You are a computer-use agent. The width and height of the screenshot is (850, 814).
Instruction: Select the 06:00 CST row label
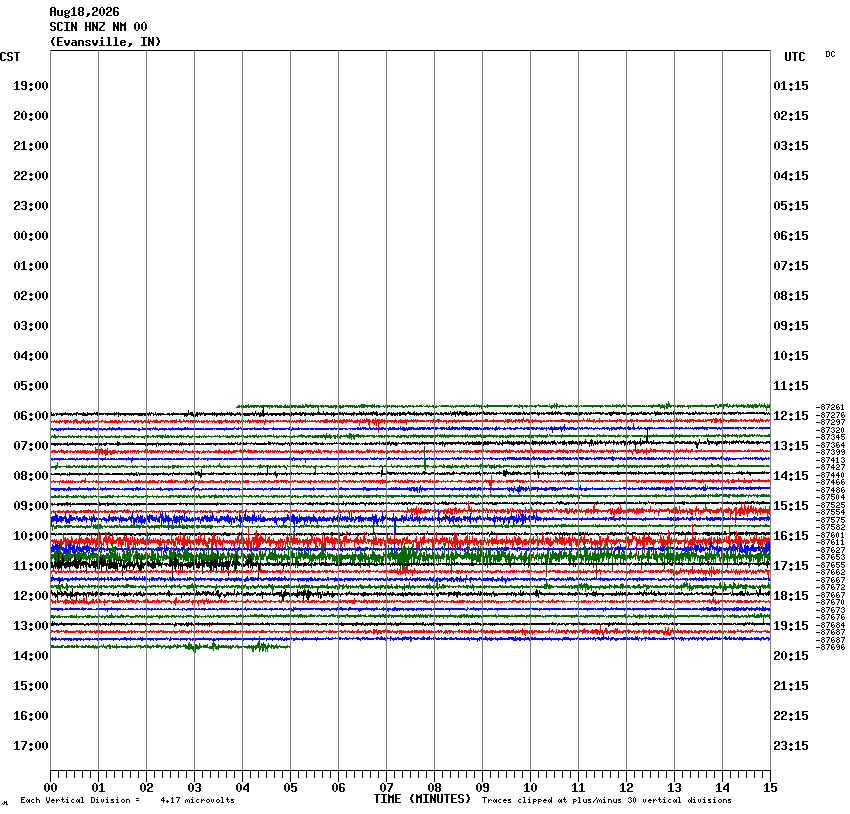pos(31,416)
